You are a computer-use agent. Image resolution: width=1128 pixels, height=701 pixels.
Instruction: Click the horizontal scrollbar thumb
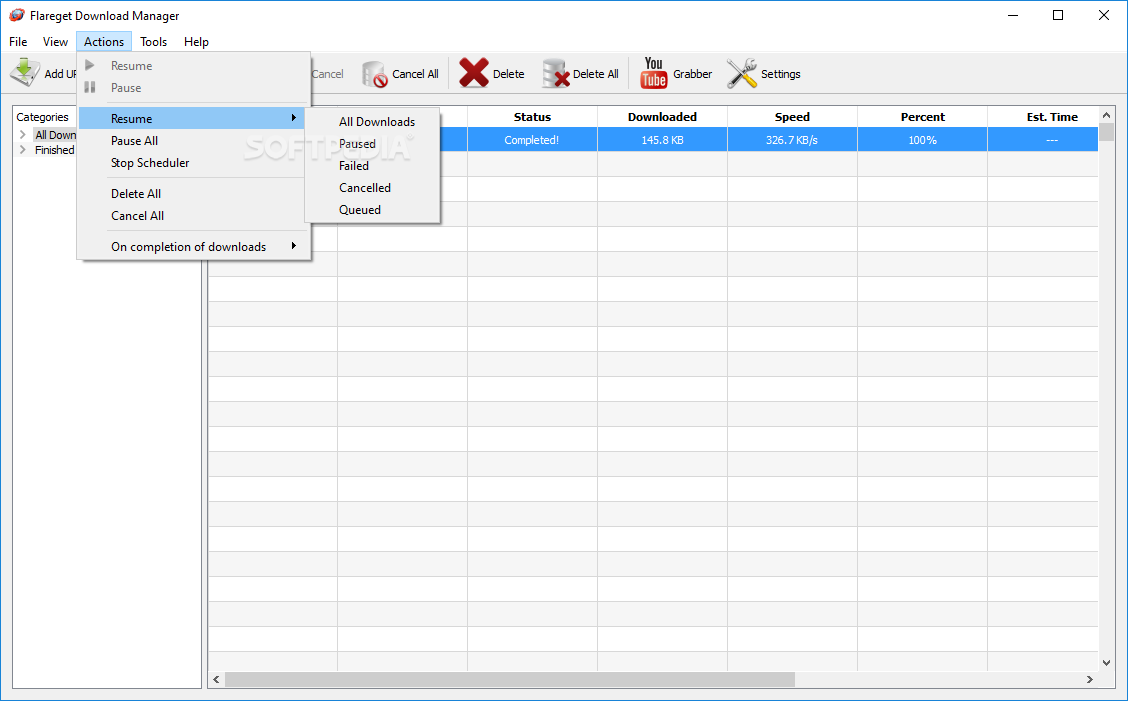click(x=510, y=679)
